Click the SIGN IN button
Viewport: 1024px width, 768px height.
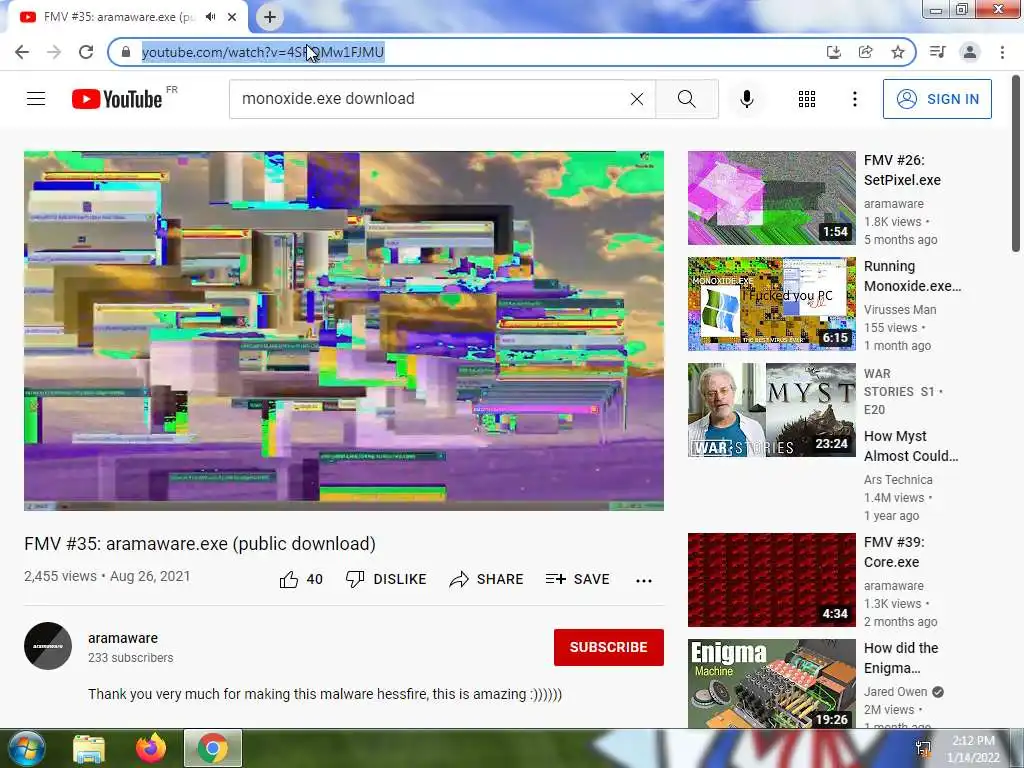tap(937, 99)
